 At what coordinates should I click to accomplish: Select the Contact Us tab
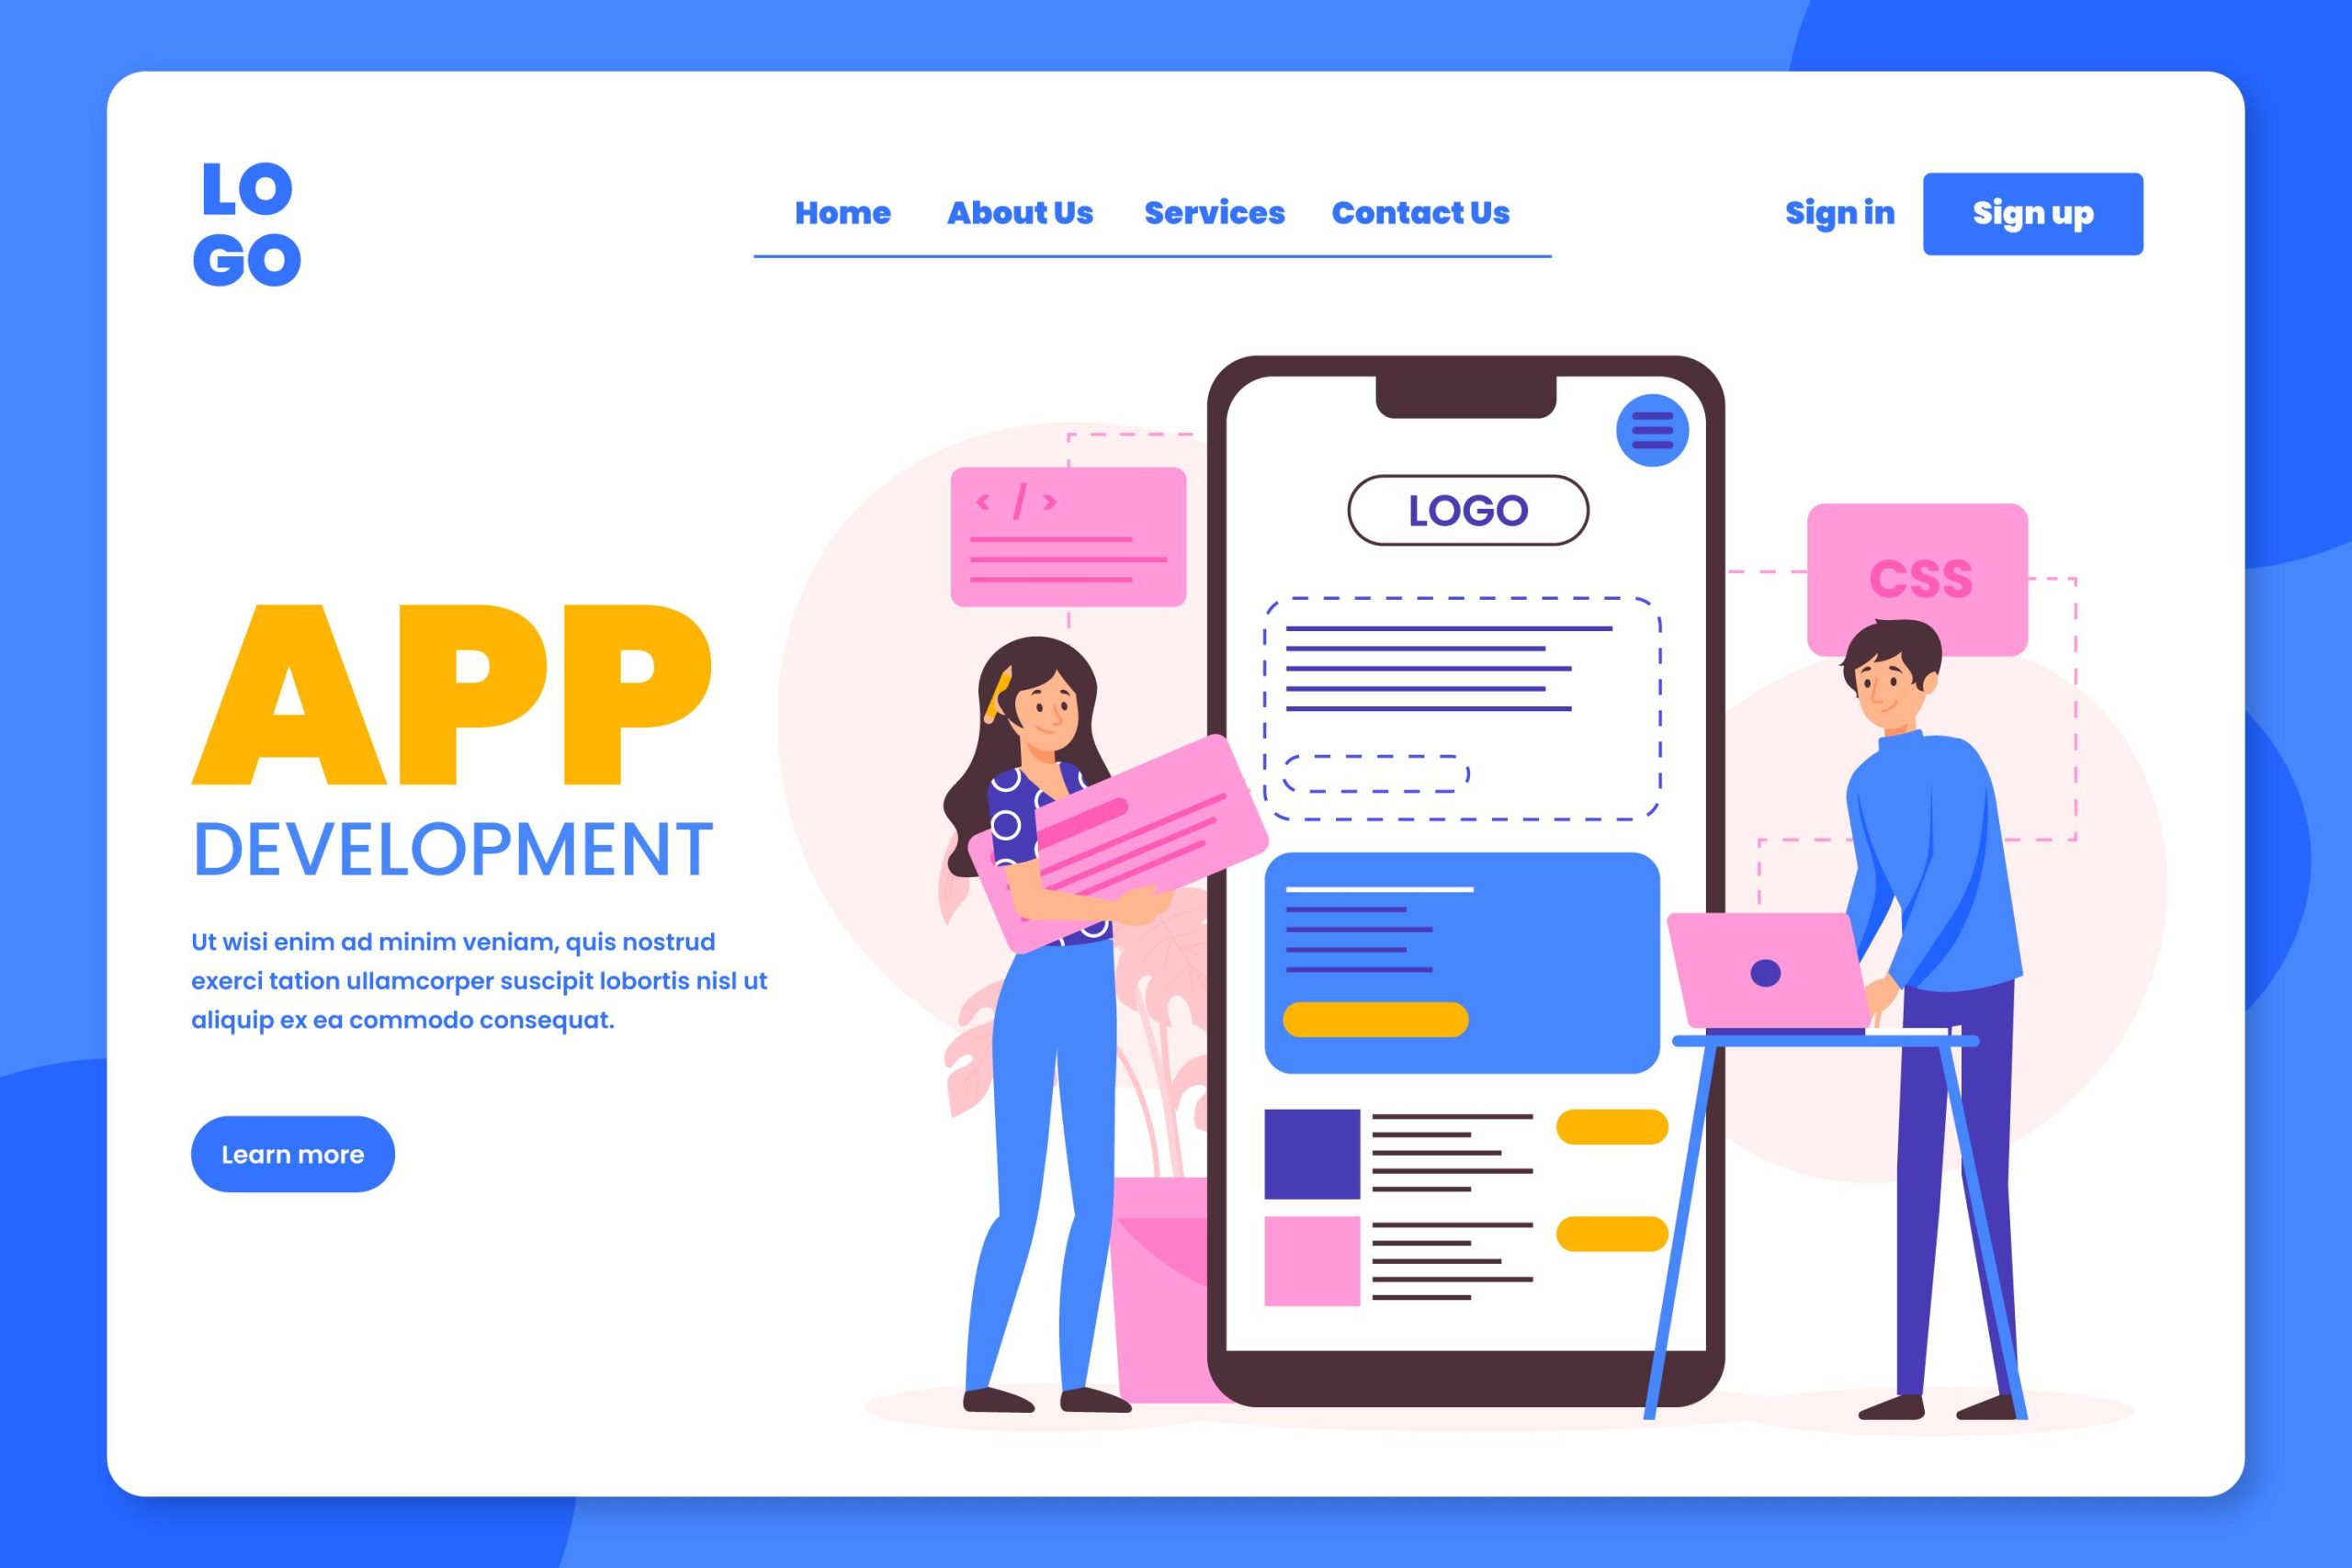(x=1421, y=213)
